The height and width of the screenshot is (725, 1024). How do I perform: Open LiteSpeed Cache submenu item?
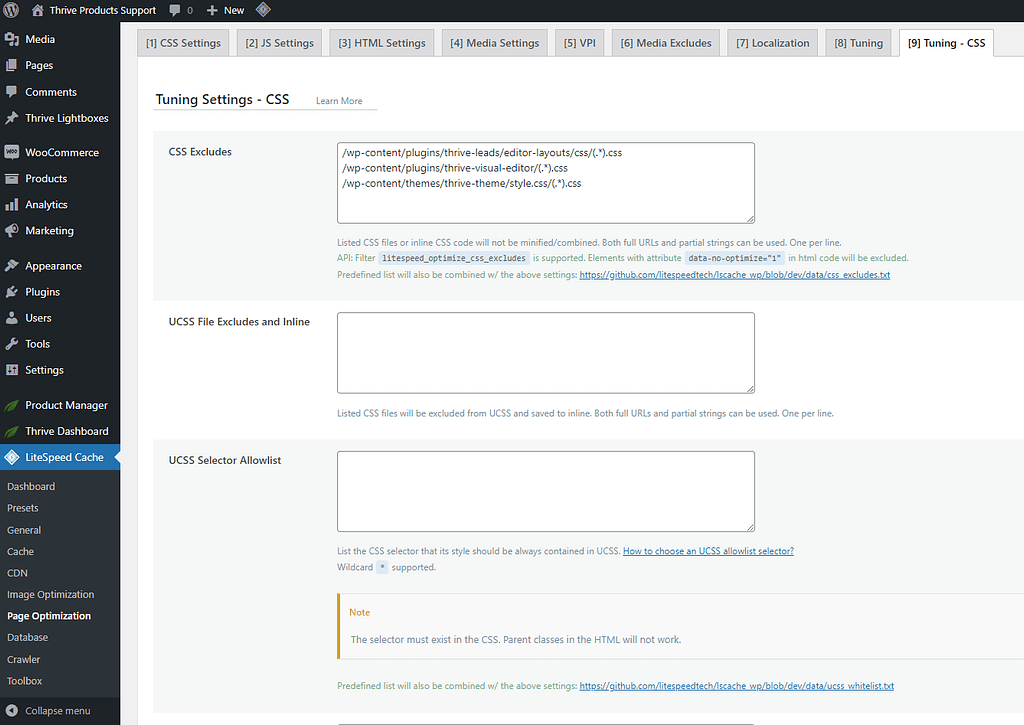pyautogui.click(x=20, y=552)
